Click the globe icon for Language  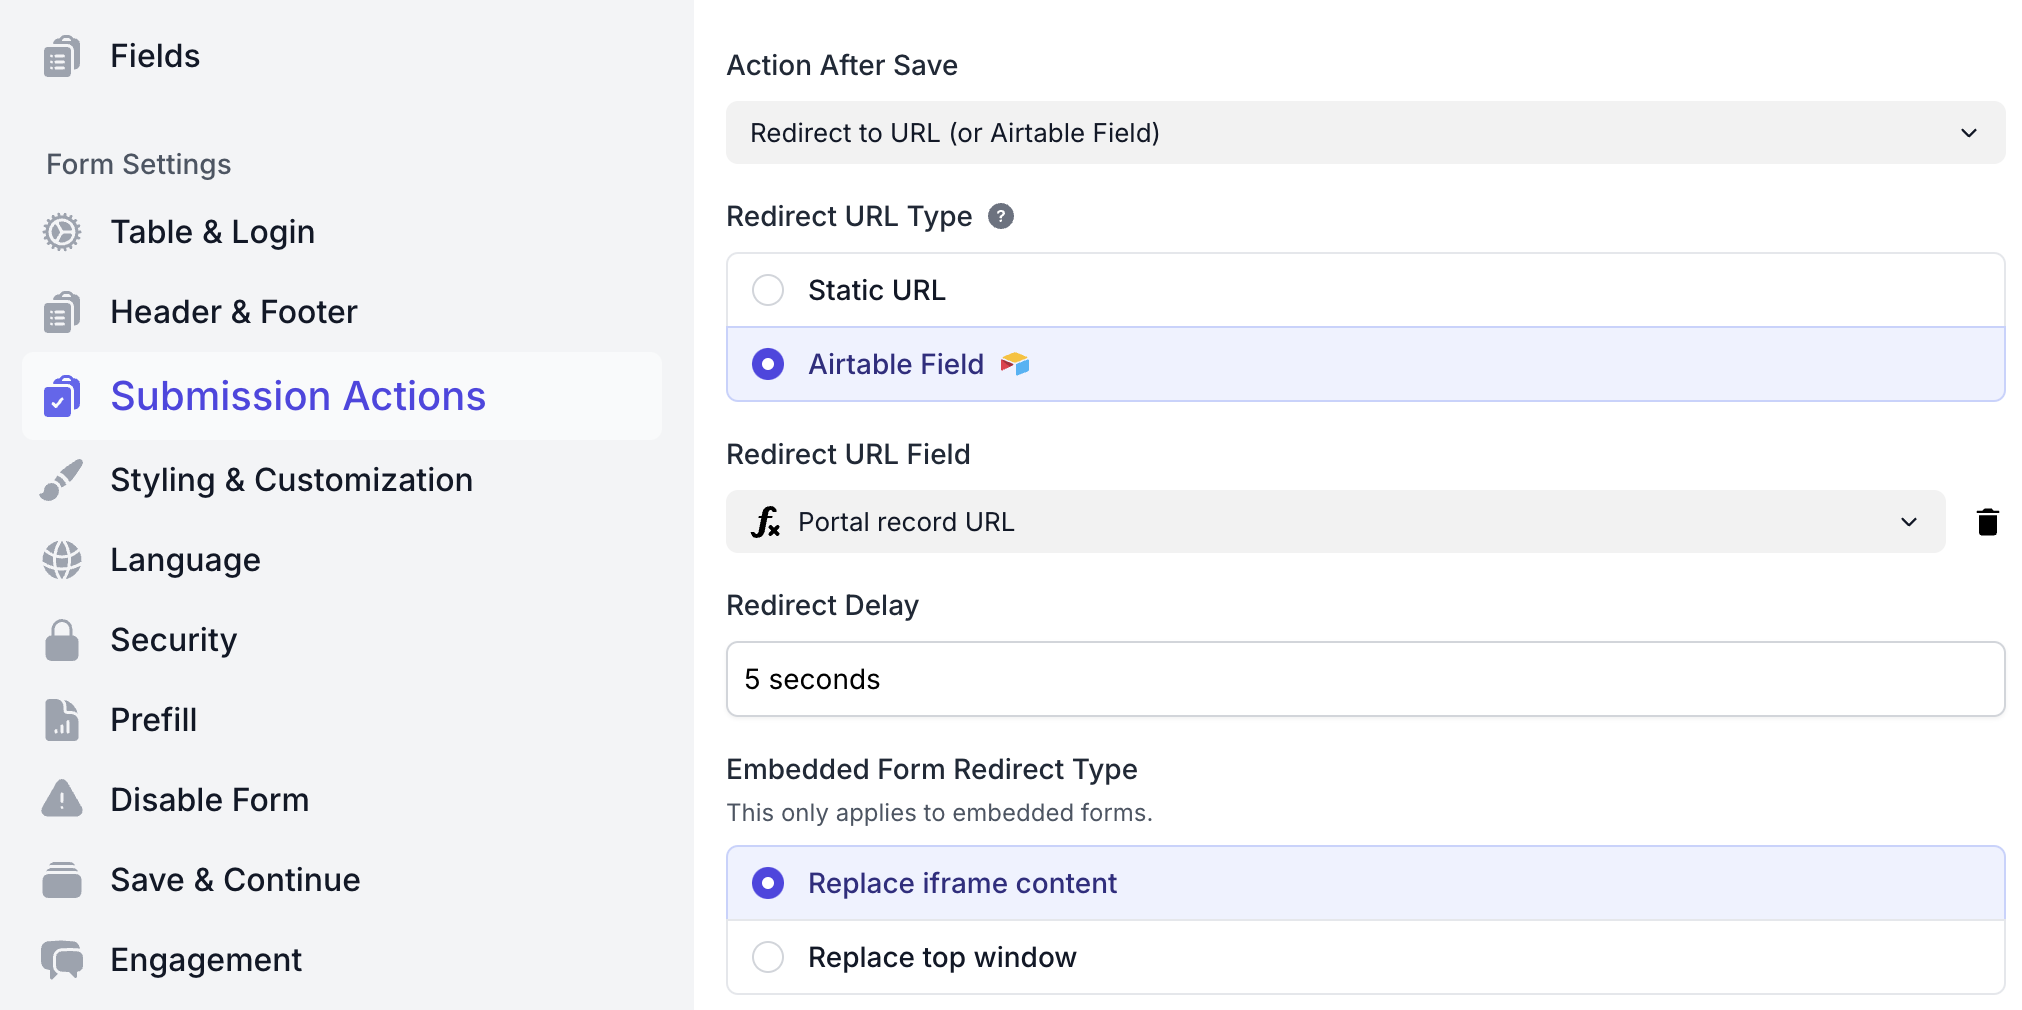[62, 560]
